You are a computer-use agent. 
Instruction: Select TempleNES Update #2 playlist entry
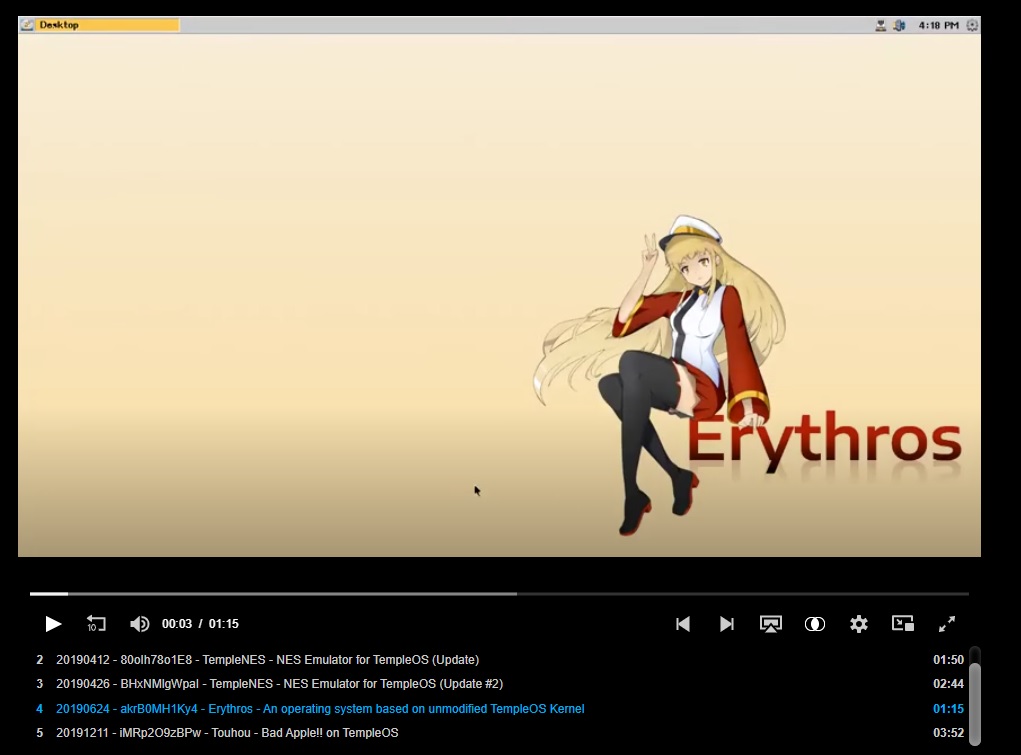coord(279,684)
